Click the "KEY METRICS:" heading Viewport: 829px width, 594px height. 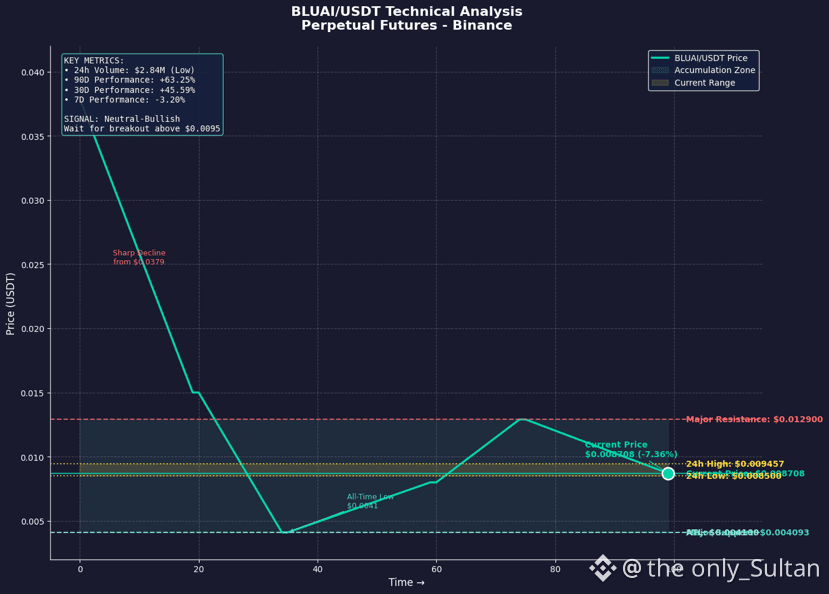[x=94, y=60]
